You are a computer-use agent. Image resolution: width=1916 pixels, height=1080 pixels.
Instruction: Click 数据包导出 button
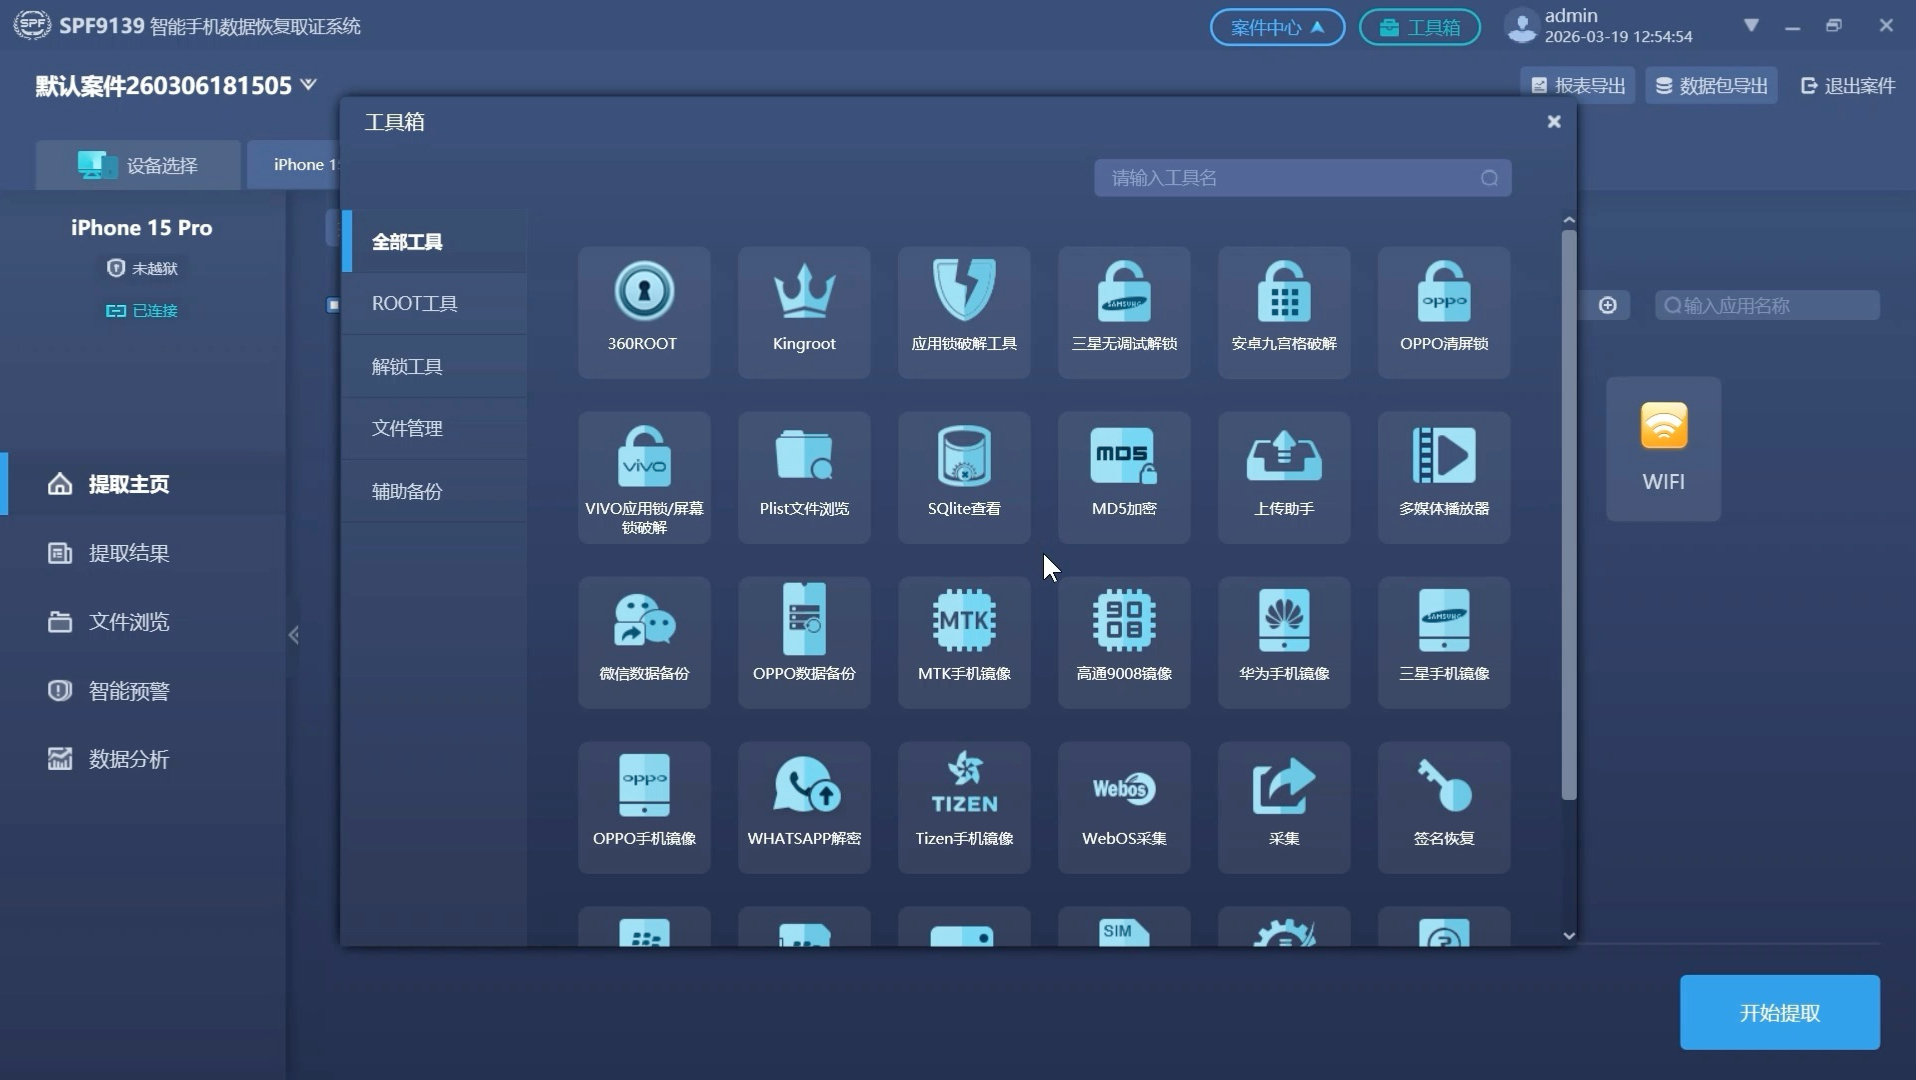click(1711, 85)
